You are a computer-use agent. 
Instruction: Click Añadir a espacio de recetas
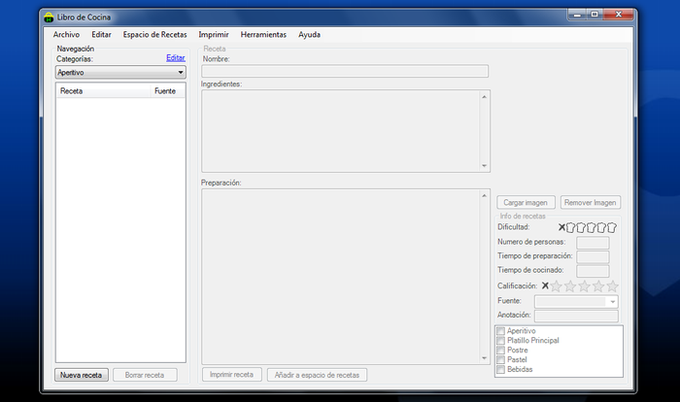pyautogui.click(x=317, y=375)
